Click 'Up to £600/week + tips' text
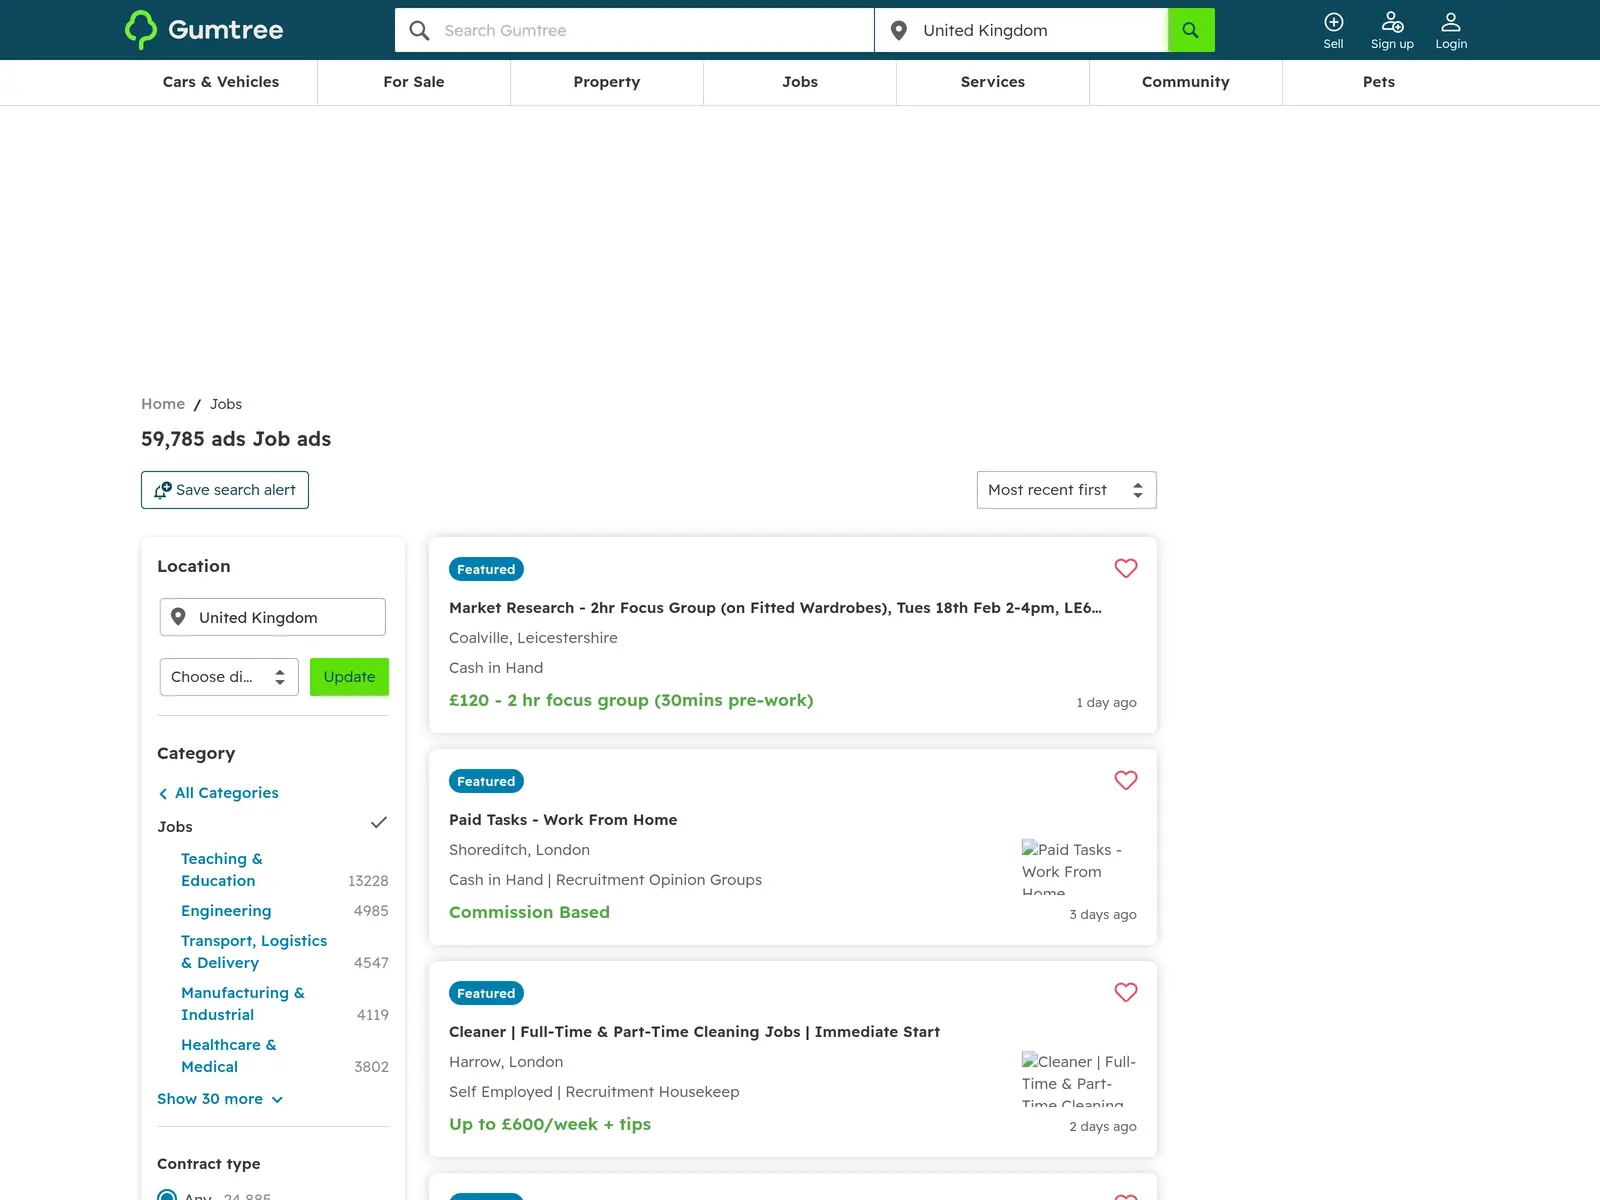 [550, 1124]
